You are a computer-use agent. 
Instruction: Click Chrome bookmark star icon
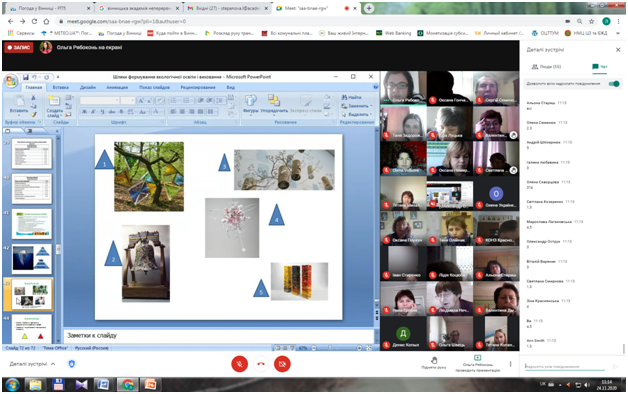click(x=591, y=21)
